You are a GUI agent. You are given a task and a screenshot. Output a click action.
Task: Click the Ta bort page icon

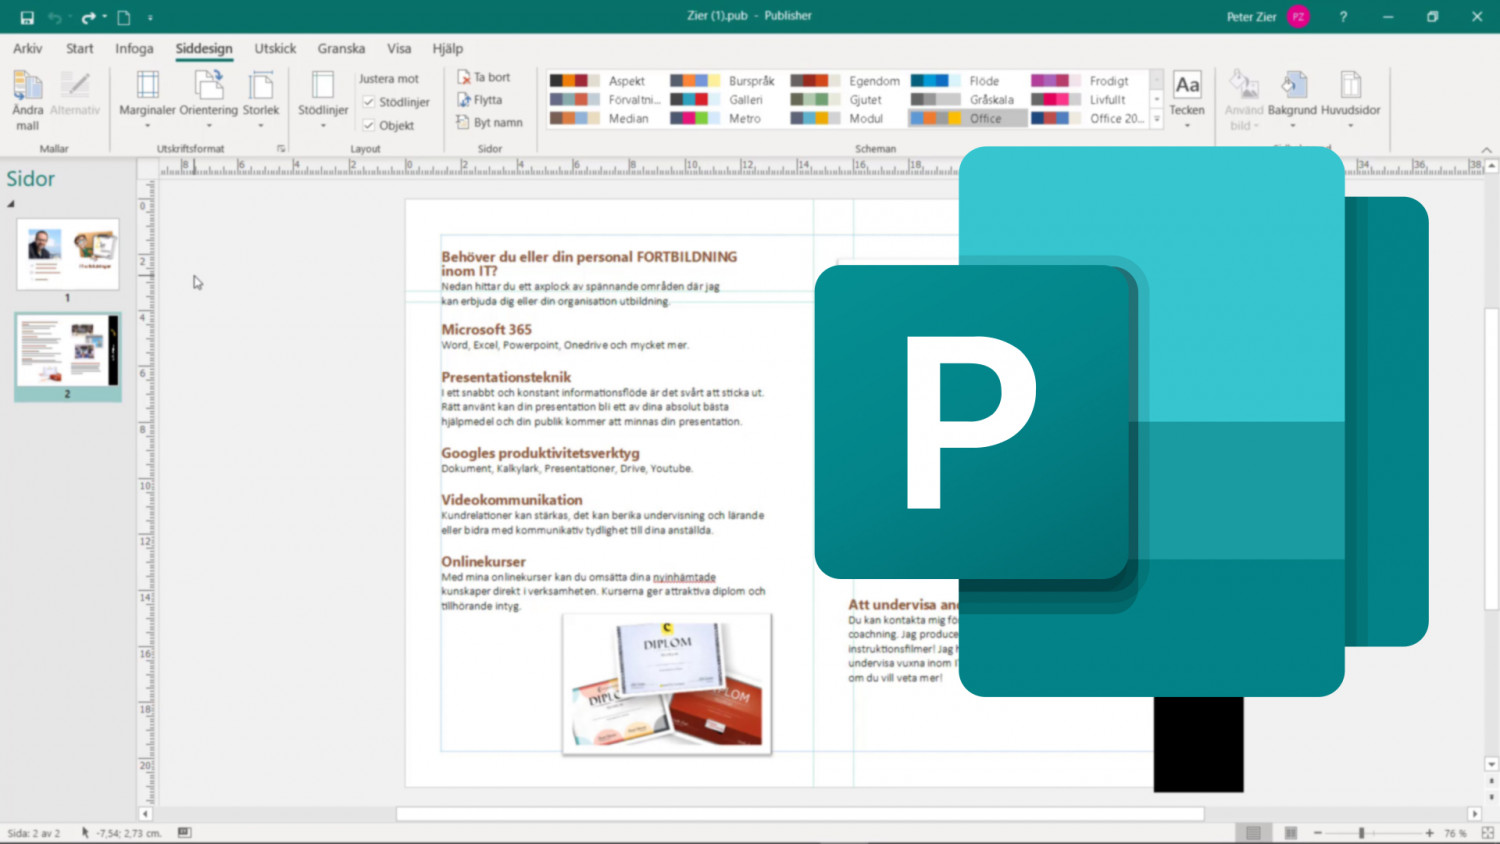click(x=463, y=76)
